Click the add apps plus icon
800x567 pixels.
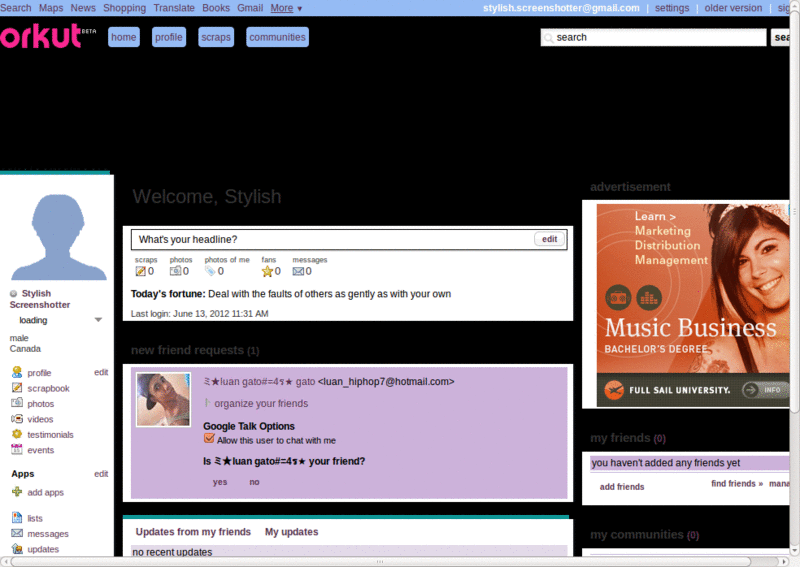tap(17, 492)
